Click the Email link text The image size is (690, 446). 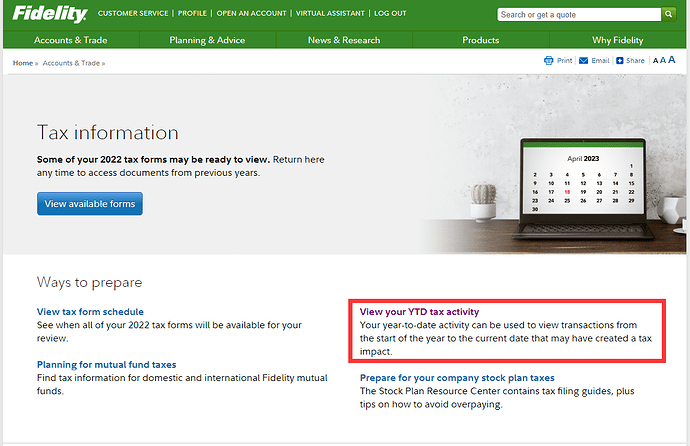point(600,61)
